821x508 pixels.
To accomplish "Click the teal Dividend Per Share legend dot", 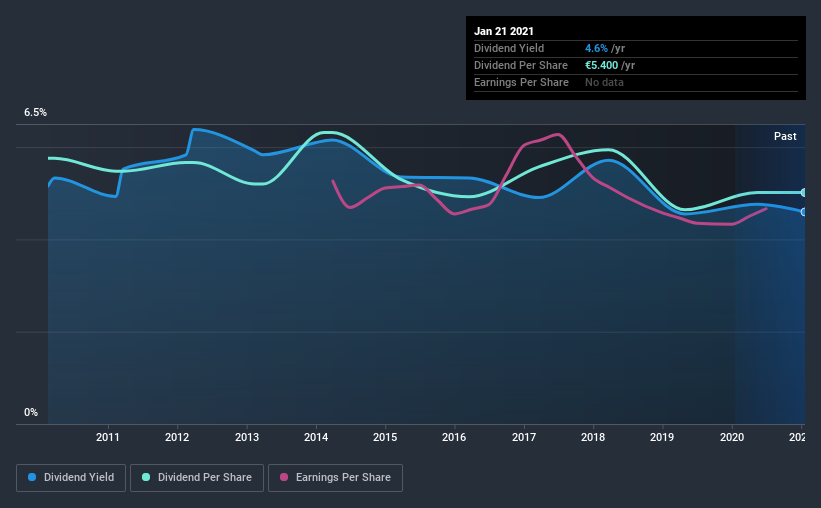I will 146,477.
